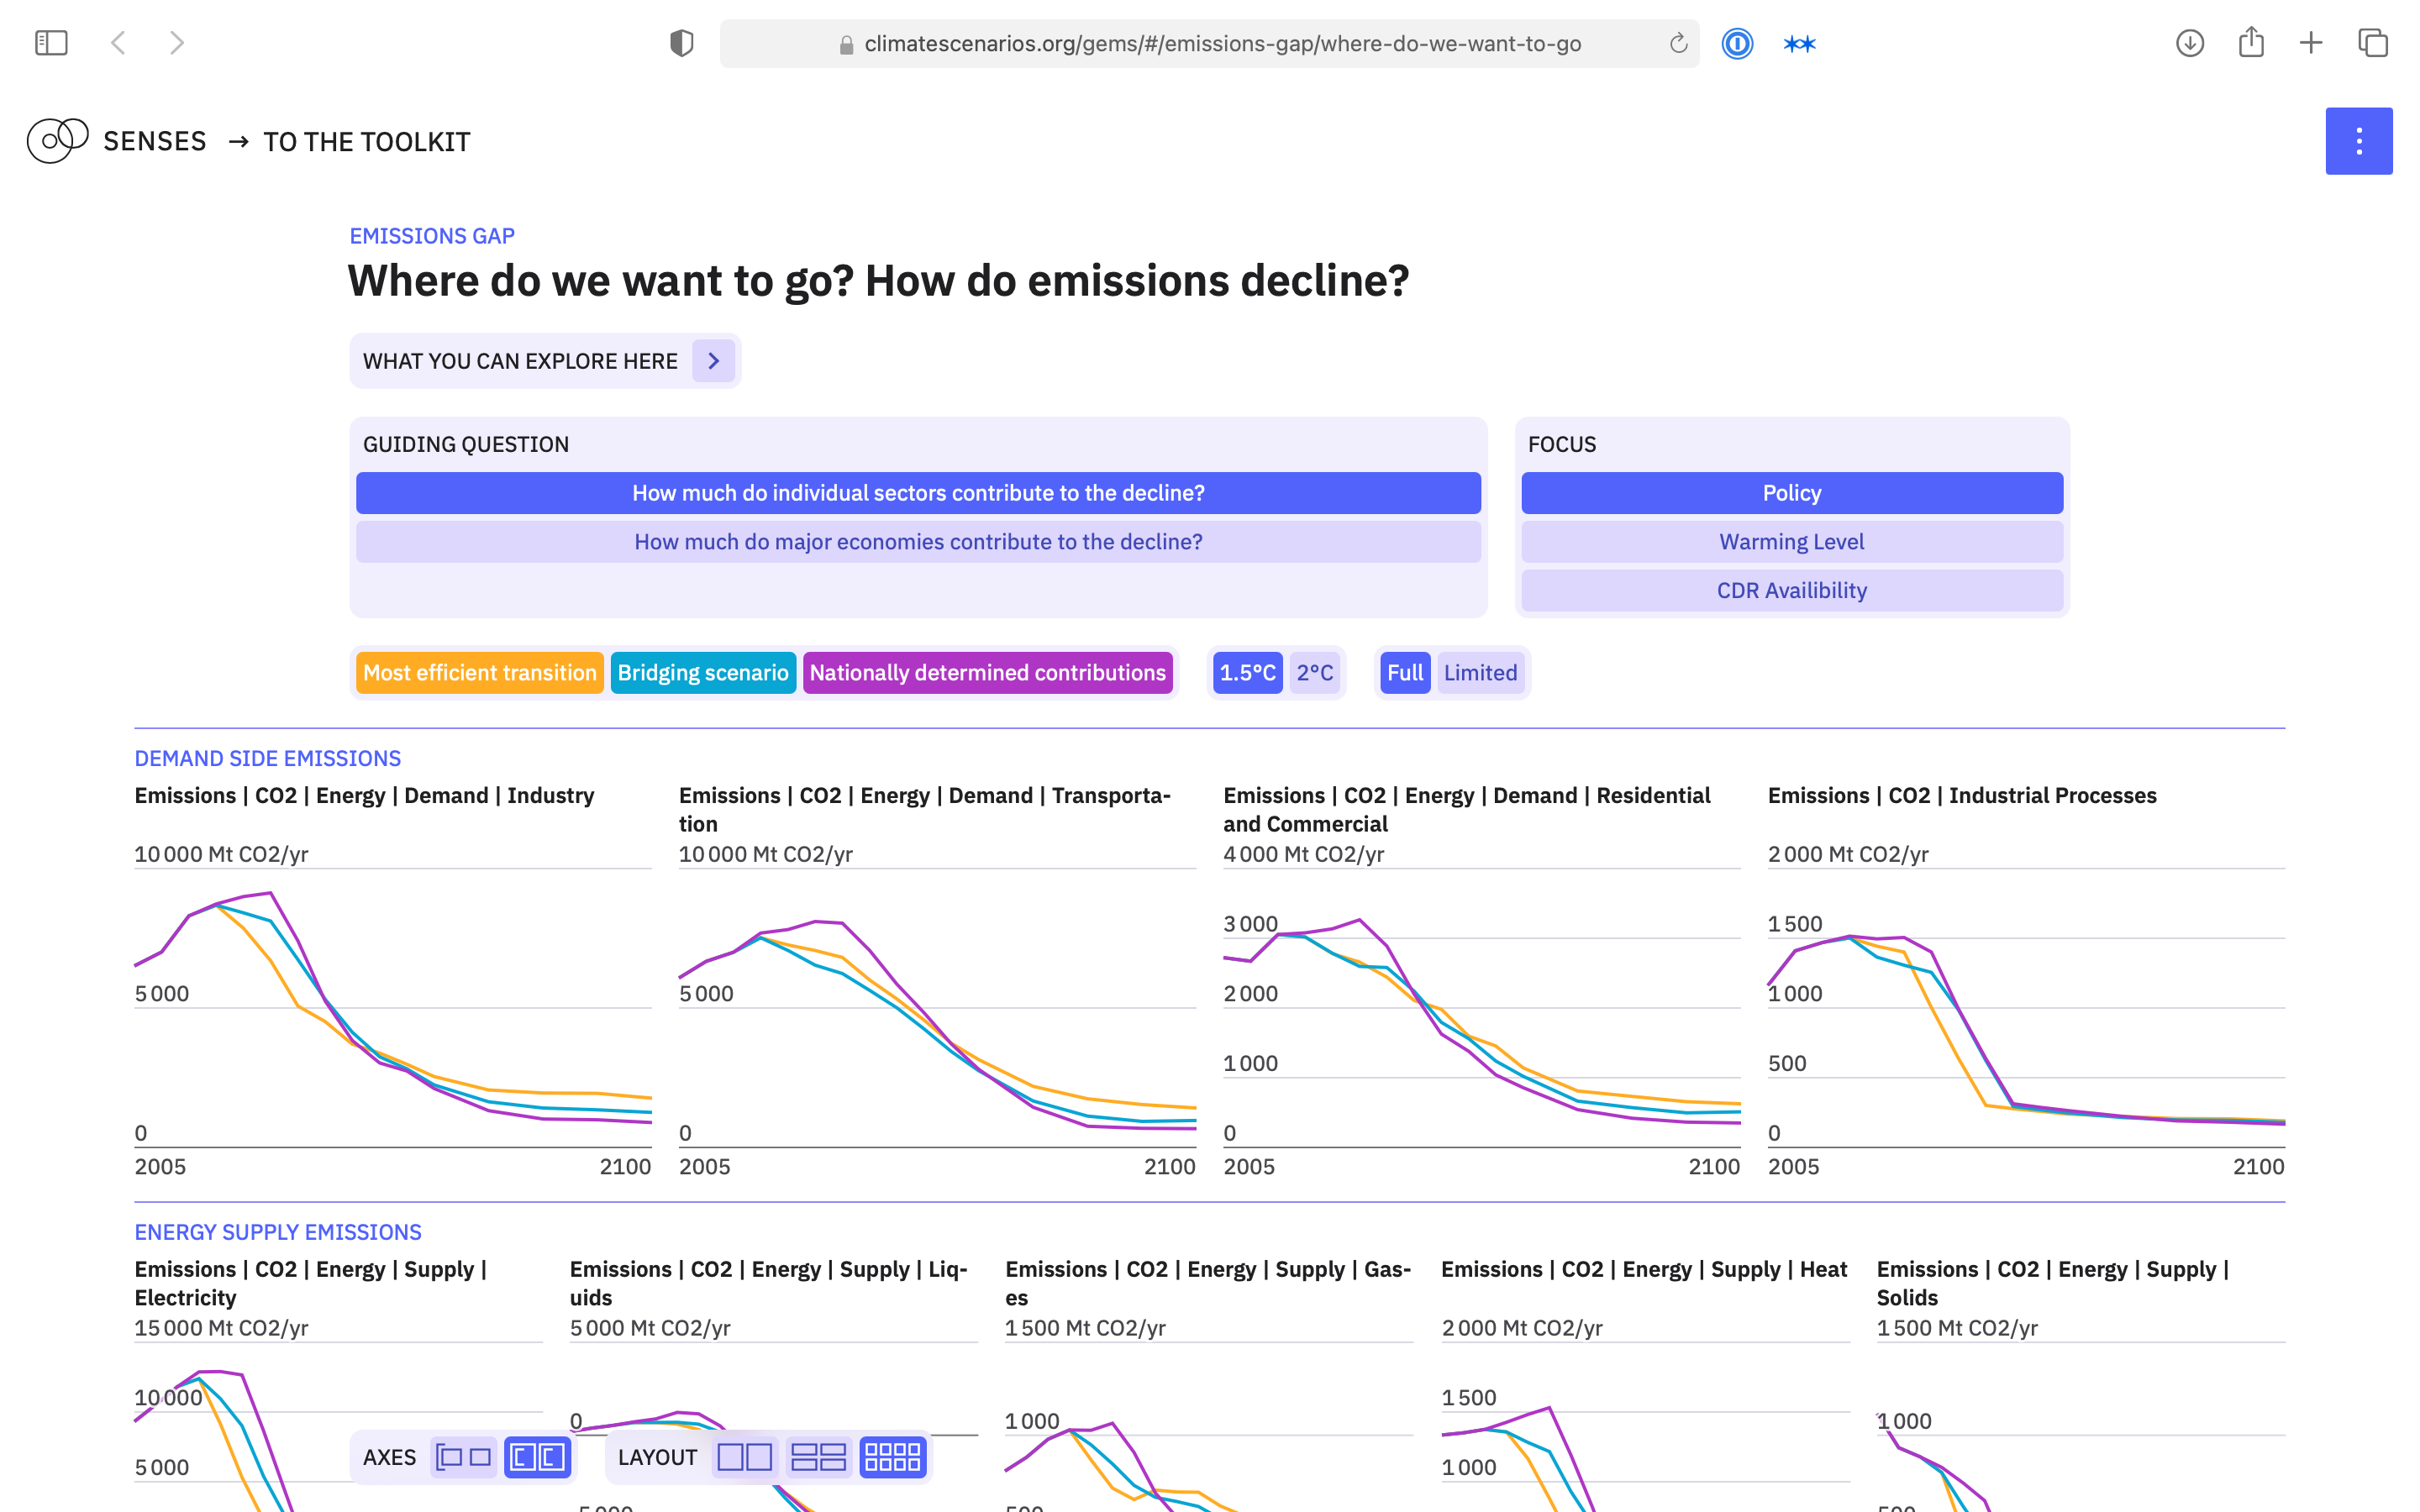The image size is (2420, 1512).
Task: Click the Safari share icon
Action: [x=2250, y=43]
